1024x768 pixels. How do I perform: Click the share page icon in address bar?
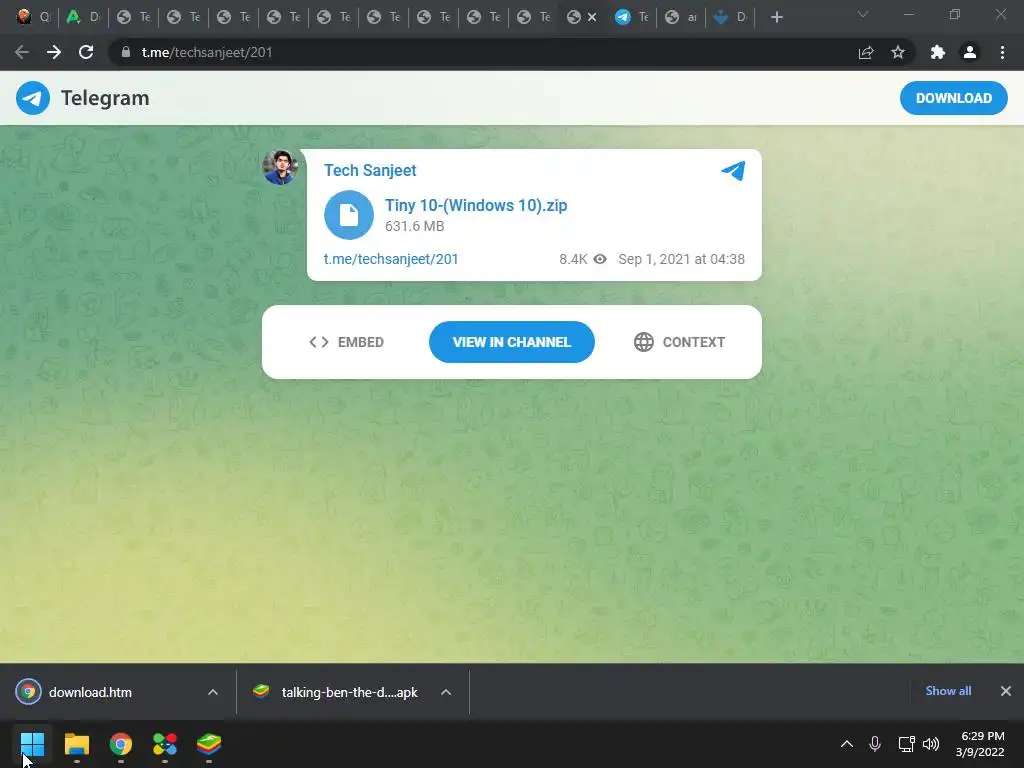(866, 52)
